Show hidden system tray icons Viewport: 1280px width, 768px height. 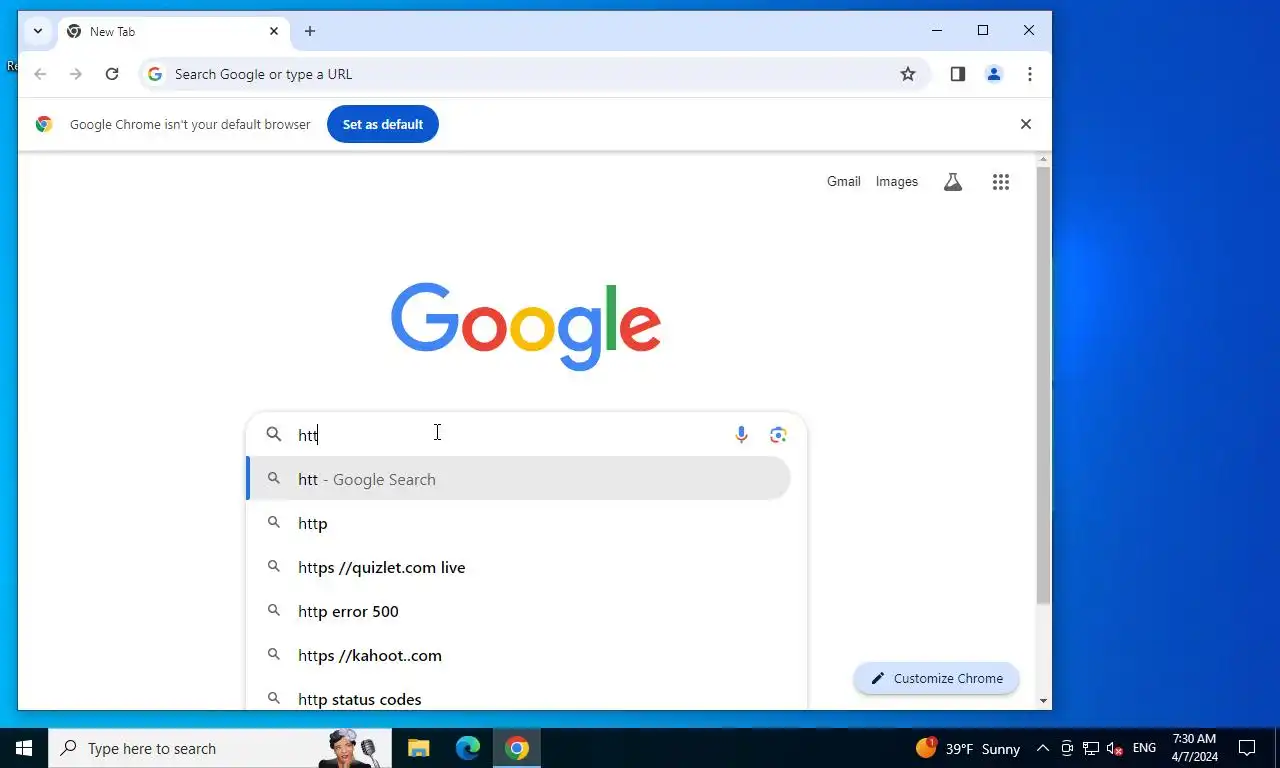[x=1043, y=748]
